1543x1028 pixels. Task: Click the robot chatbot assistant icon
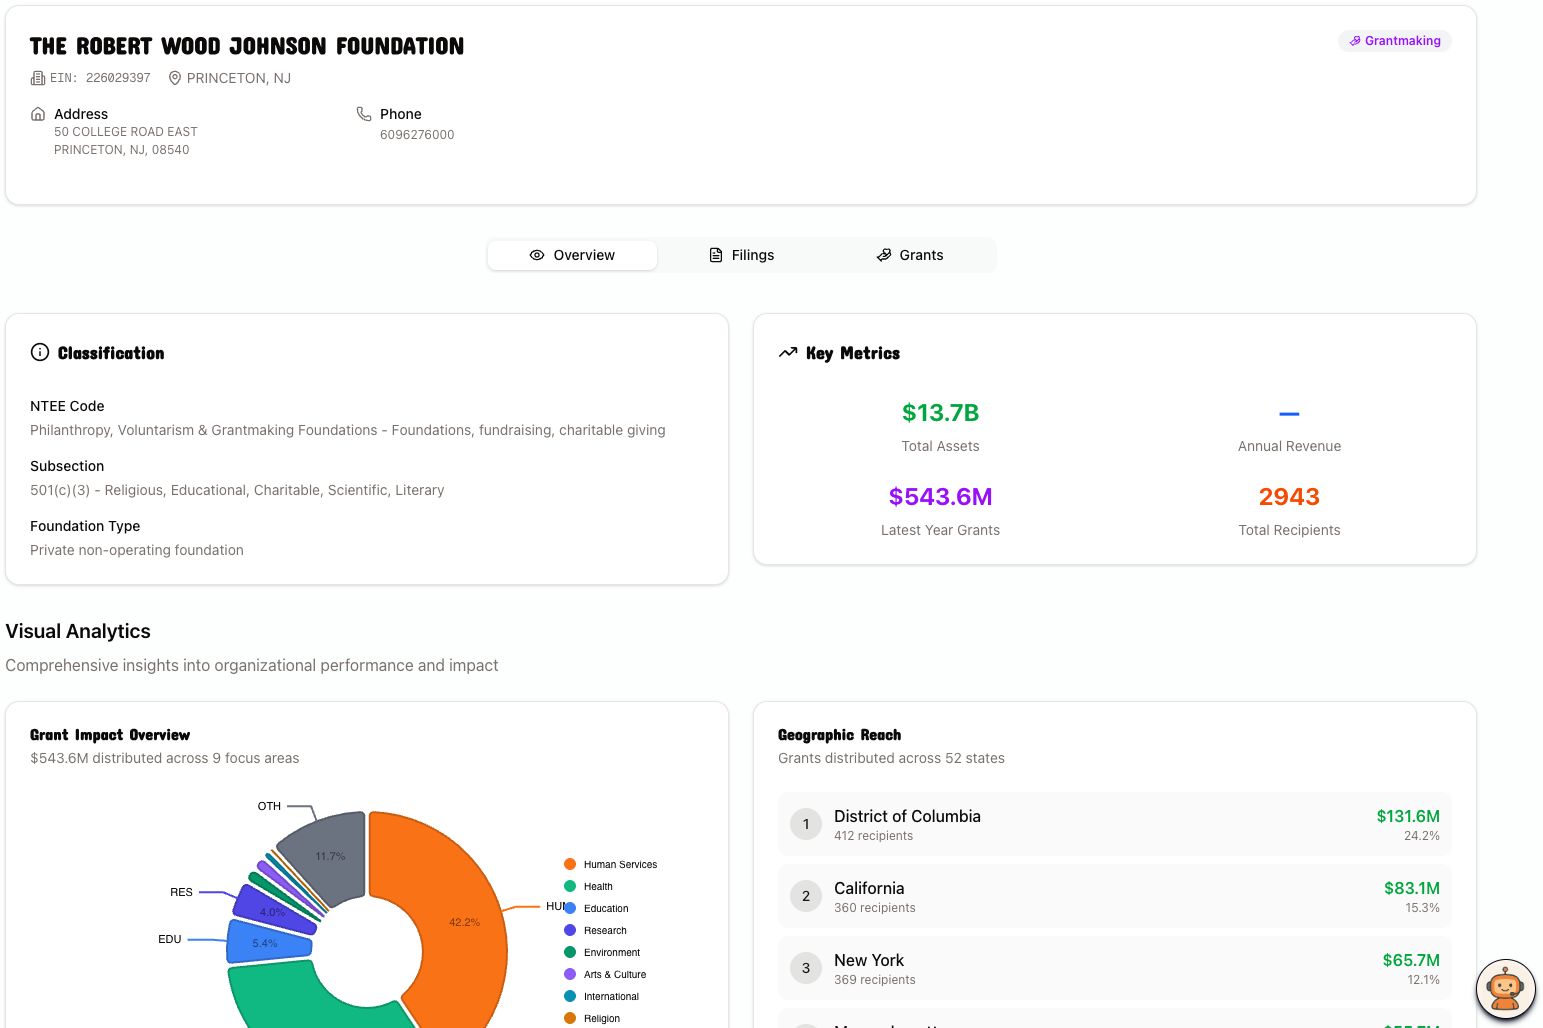click(x=1505, y=989)
